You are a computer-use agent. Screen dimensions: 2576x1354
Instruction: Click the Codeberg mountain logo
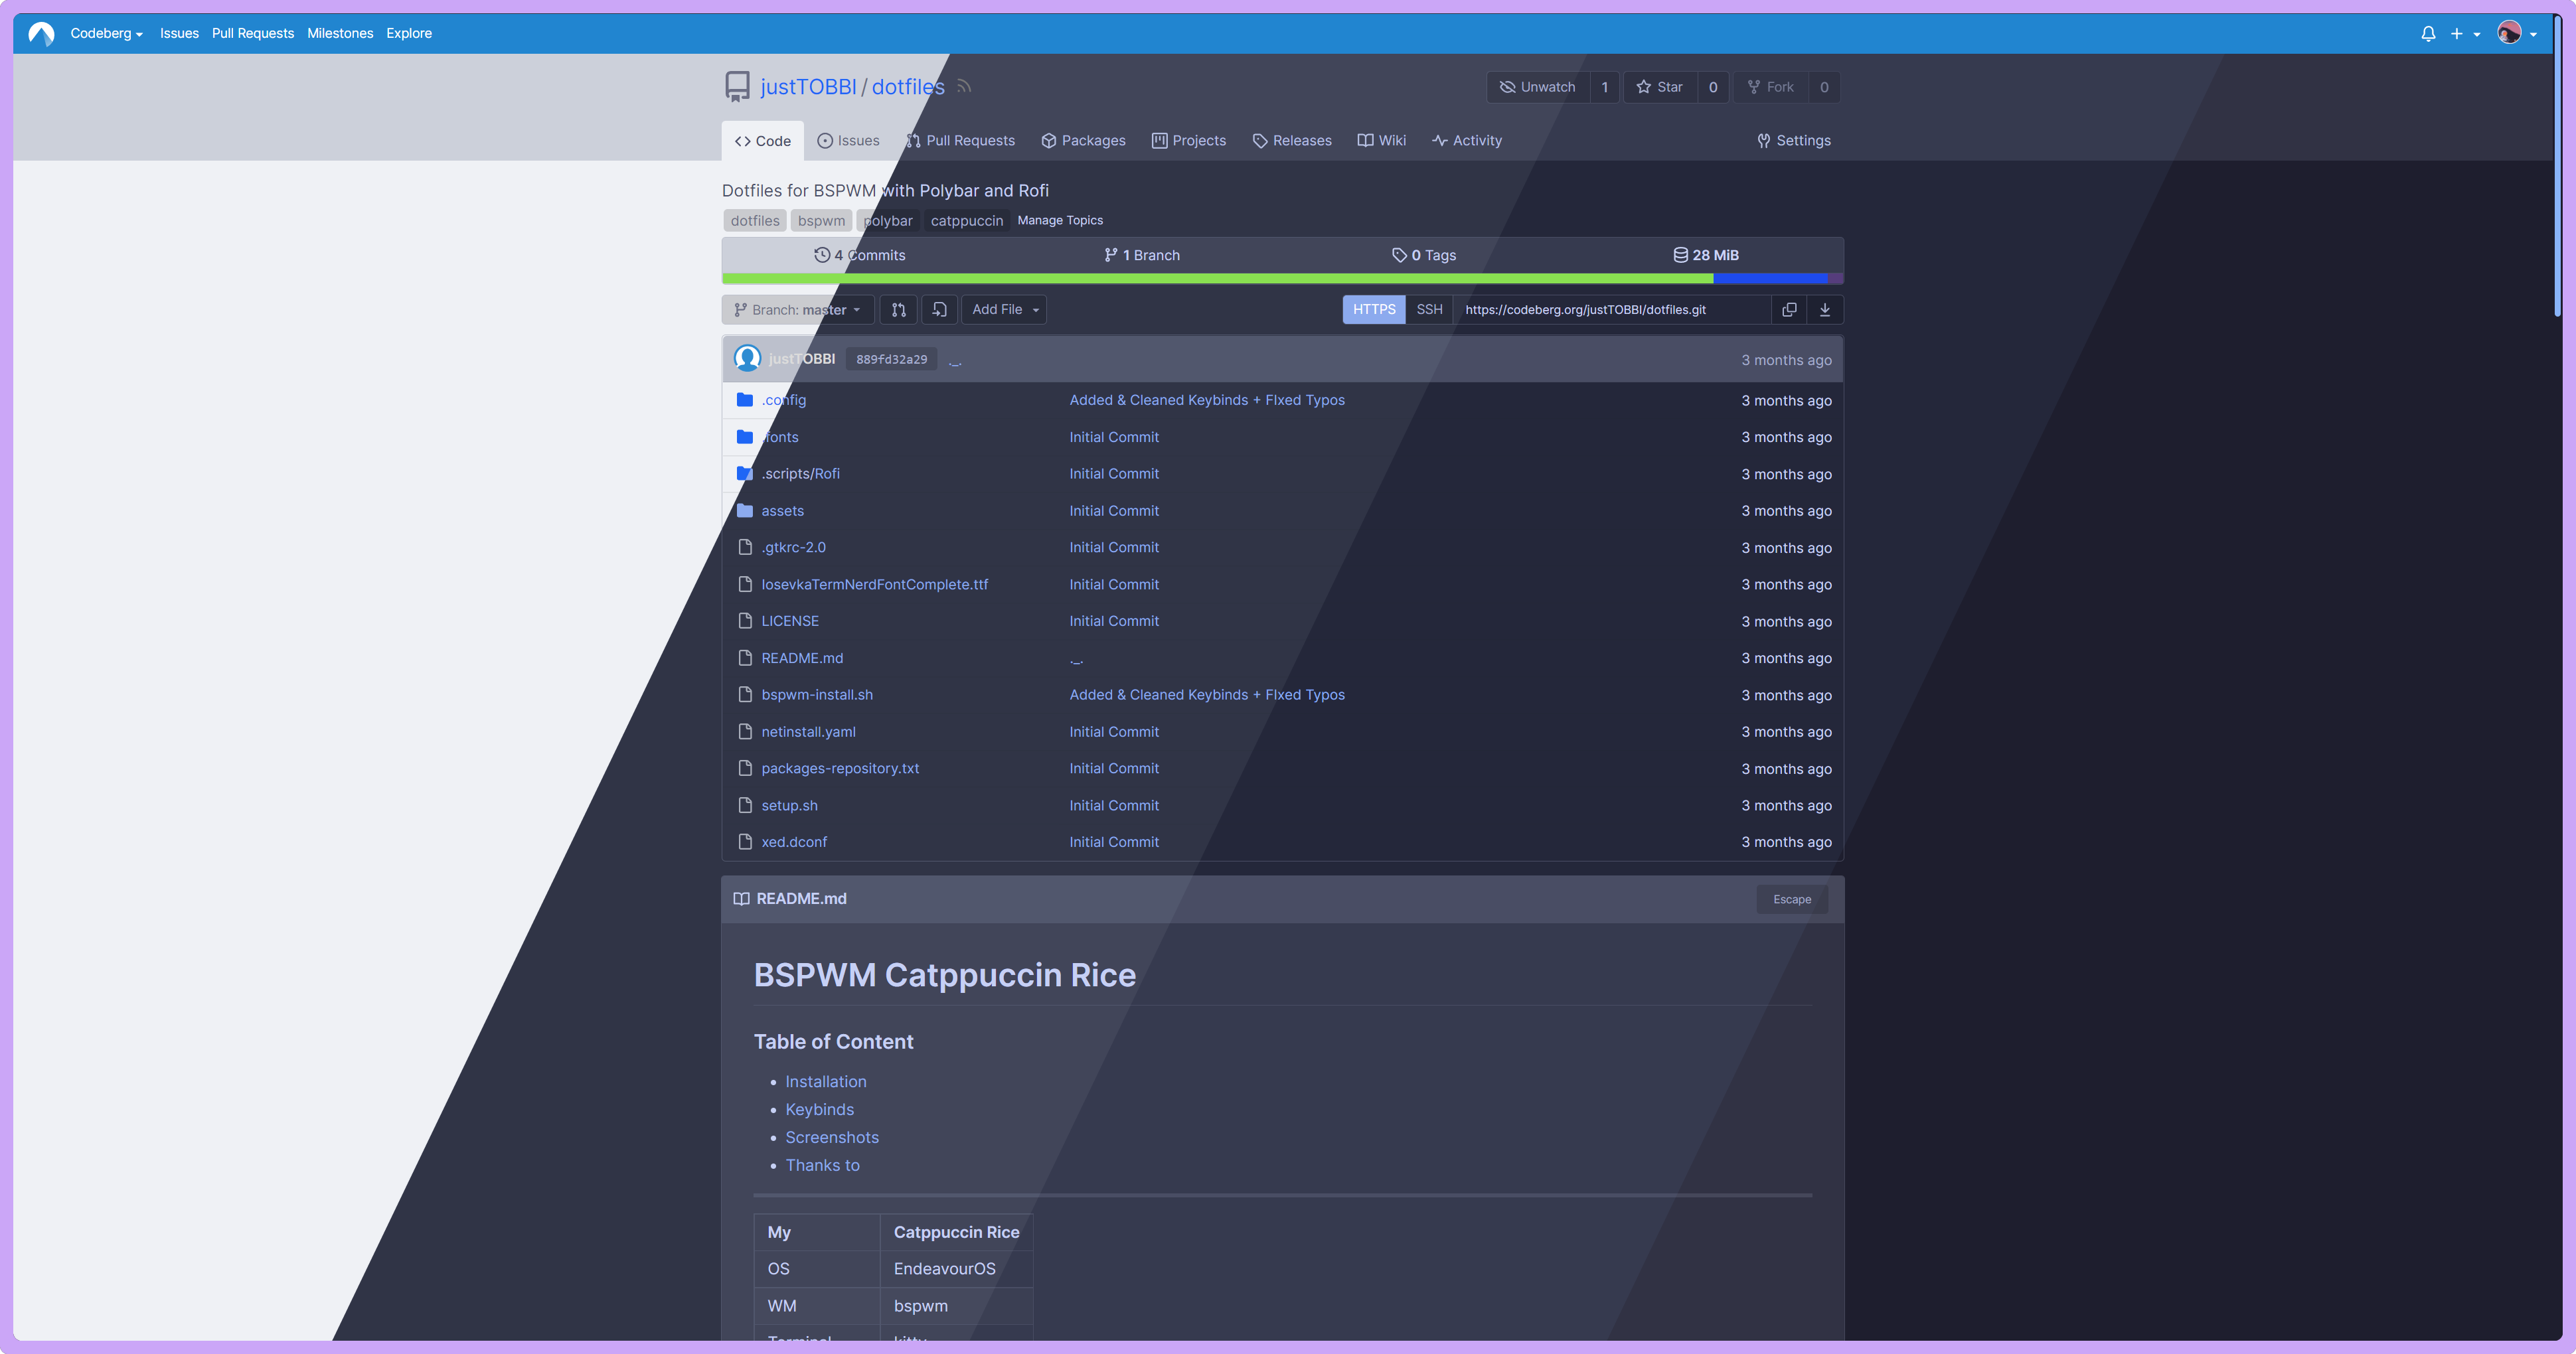coord(41,33)
